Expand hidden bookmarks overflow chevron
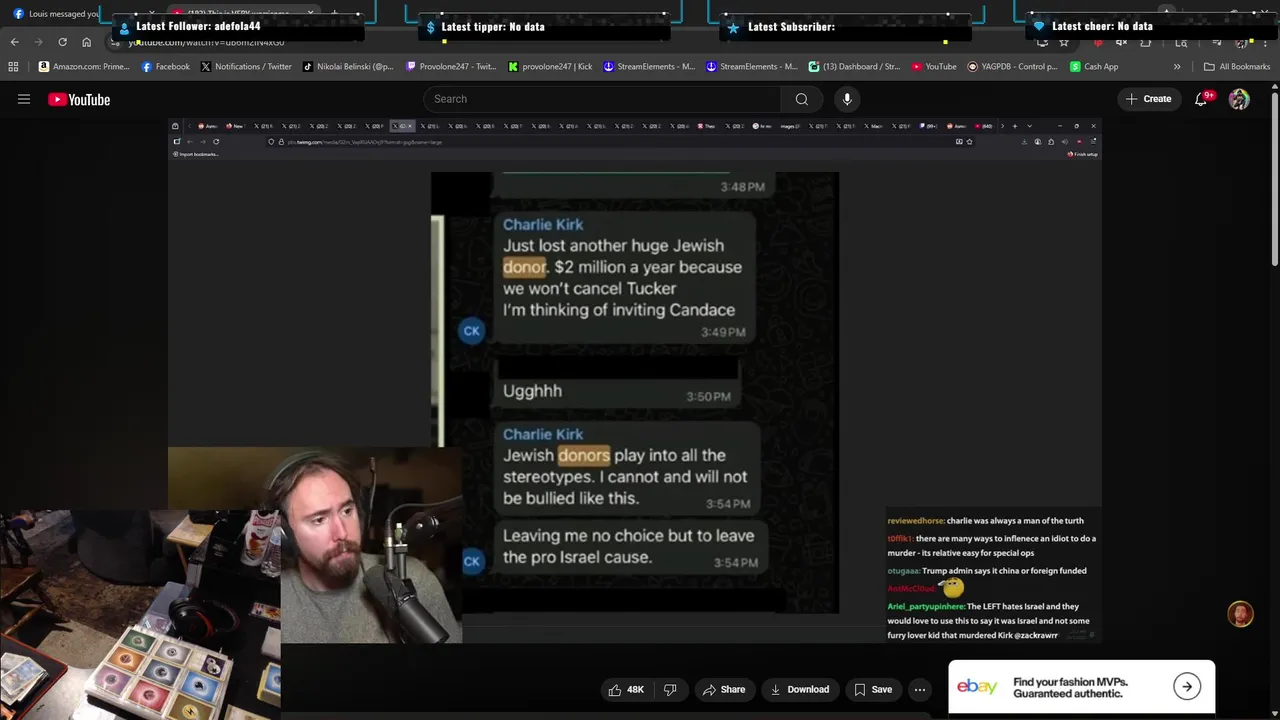 [1177, 67]
